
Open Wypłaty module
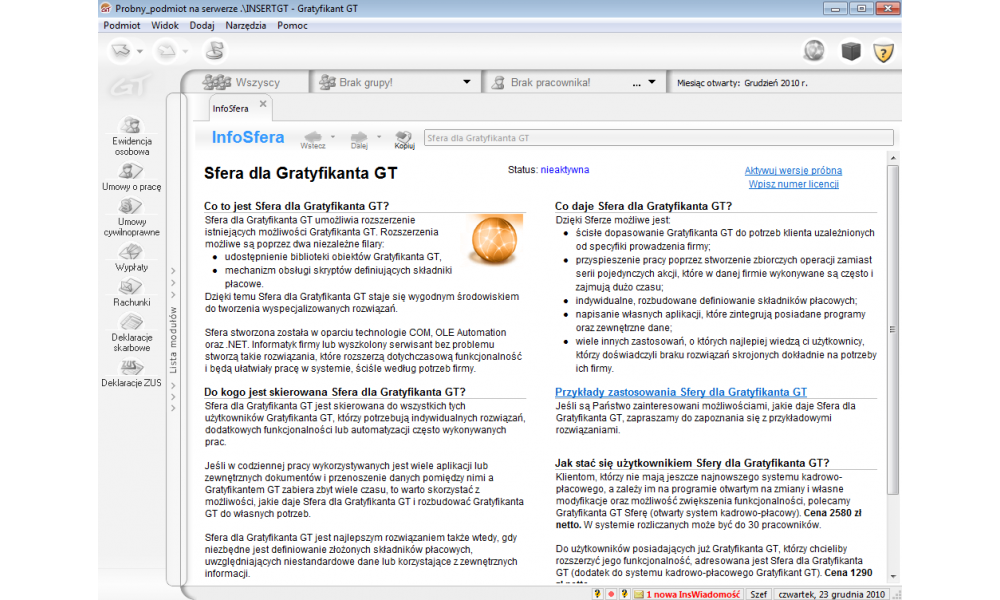pyautogui.click(x=131, y=257)
